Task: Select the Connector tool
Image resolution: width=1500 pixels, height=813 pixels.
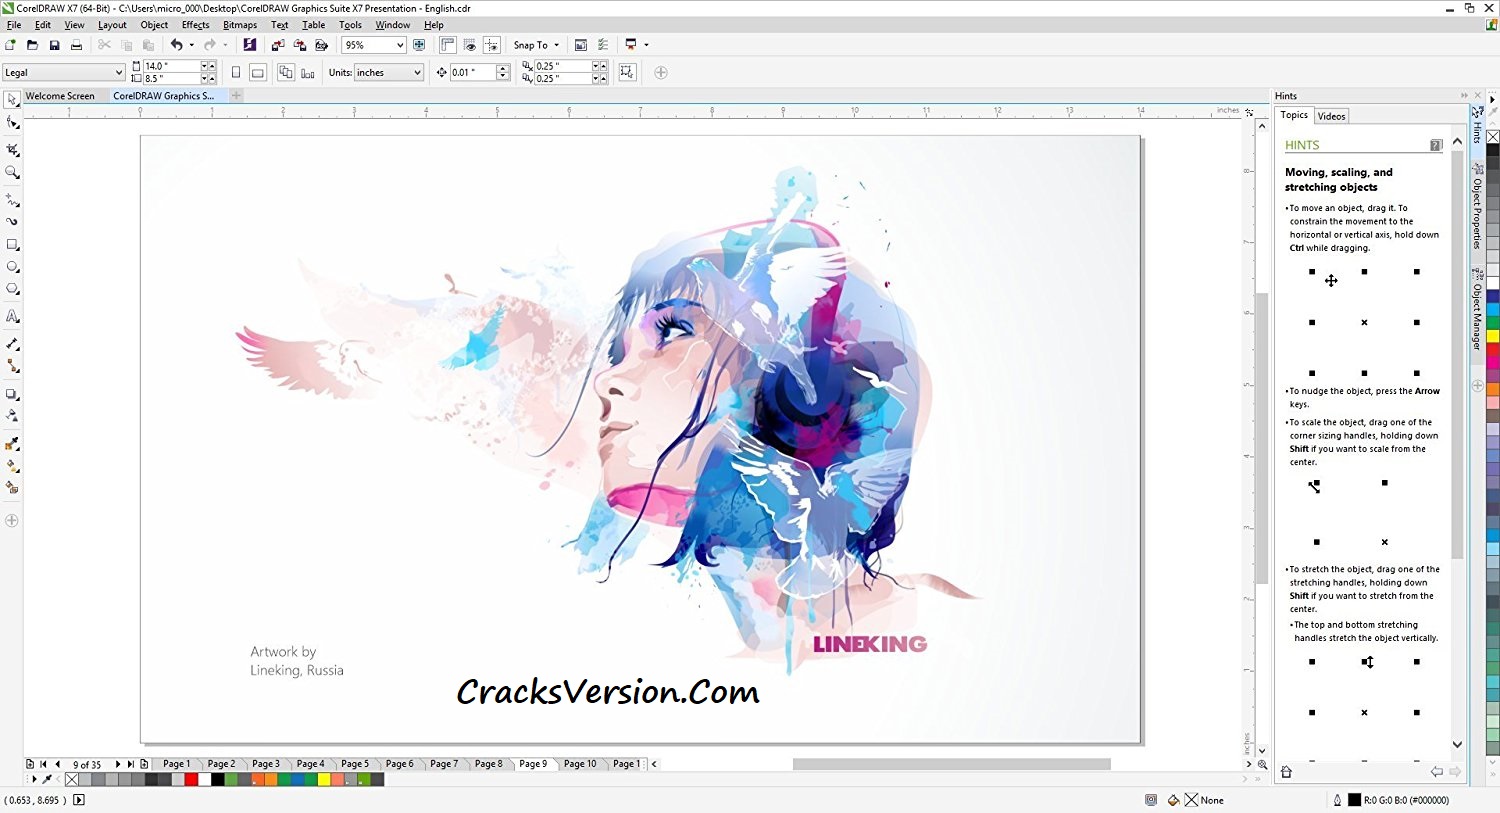Action: [12, 366]
